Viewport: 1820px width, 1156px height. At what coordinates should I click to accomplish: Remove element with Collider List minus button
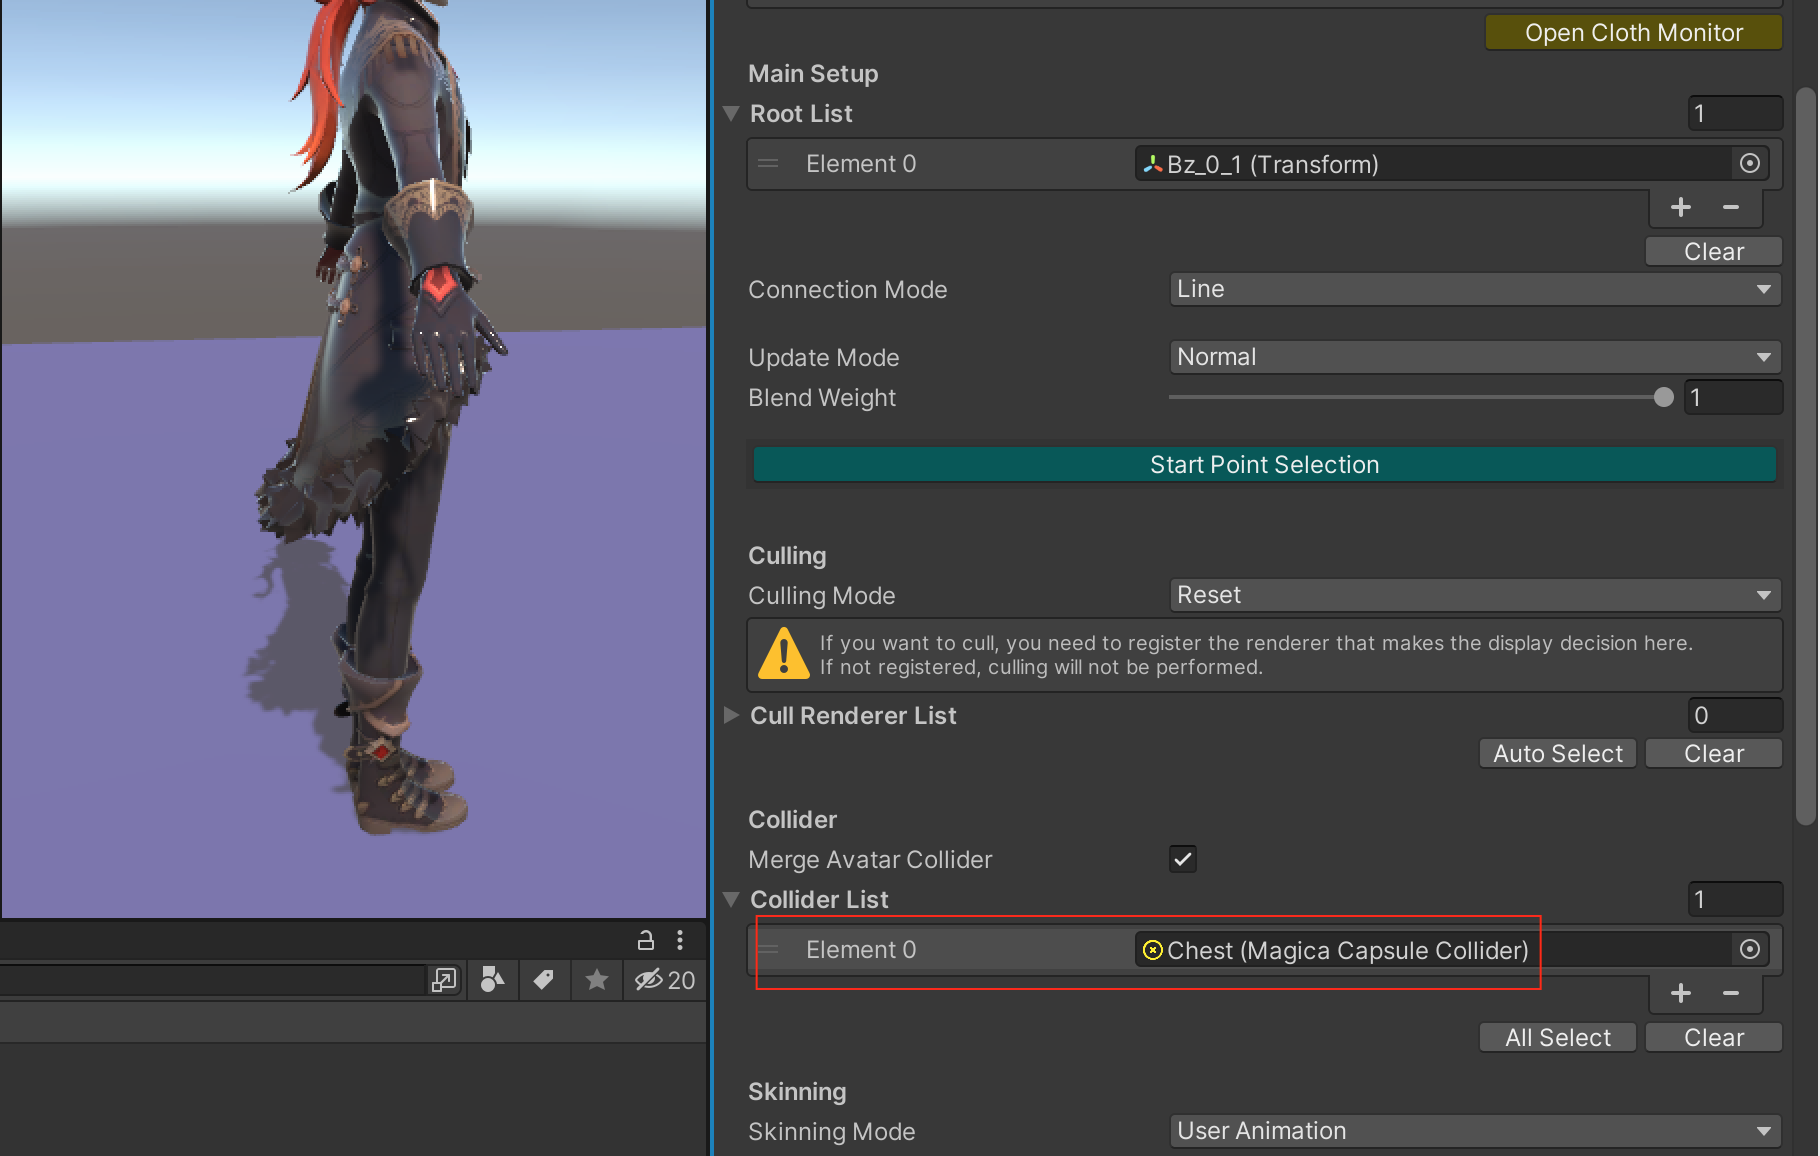coord(1731,993)
